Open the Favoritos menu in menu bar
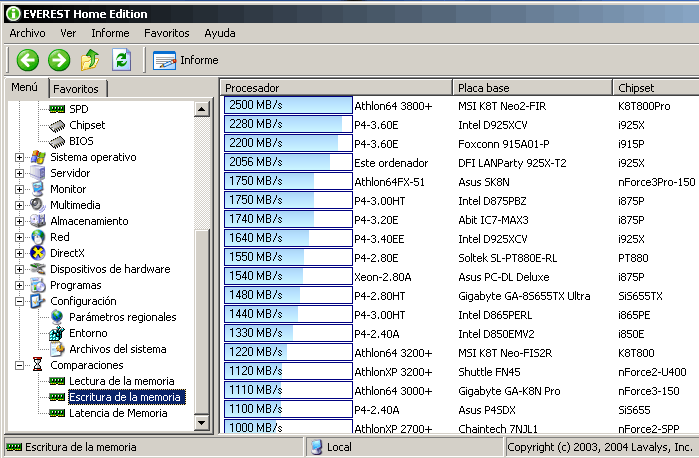This screenshot has width=699, height=458. (167, 33)
